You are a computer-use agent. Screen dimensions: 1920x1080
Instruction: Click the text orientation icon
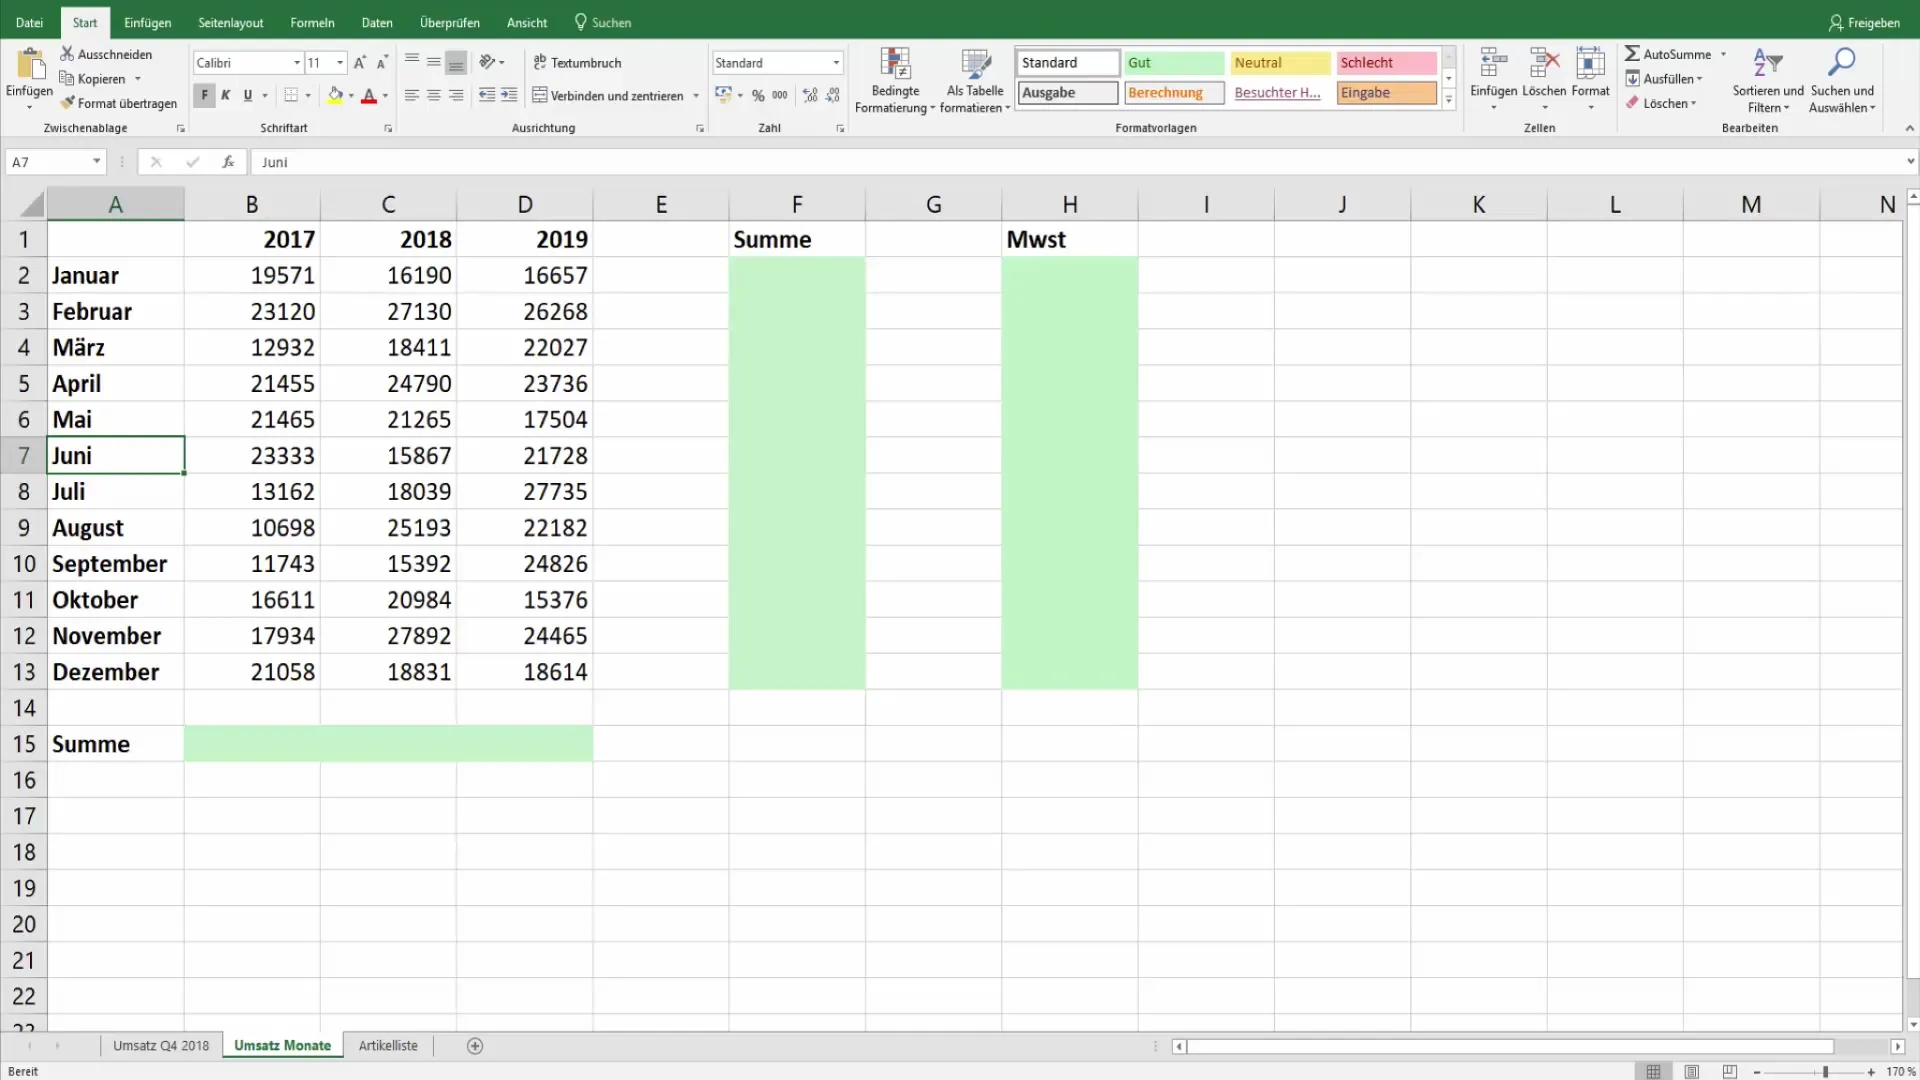(x=487, y=62)
